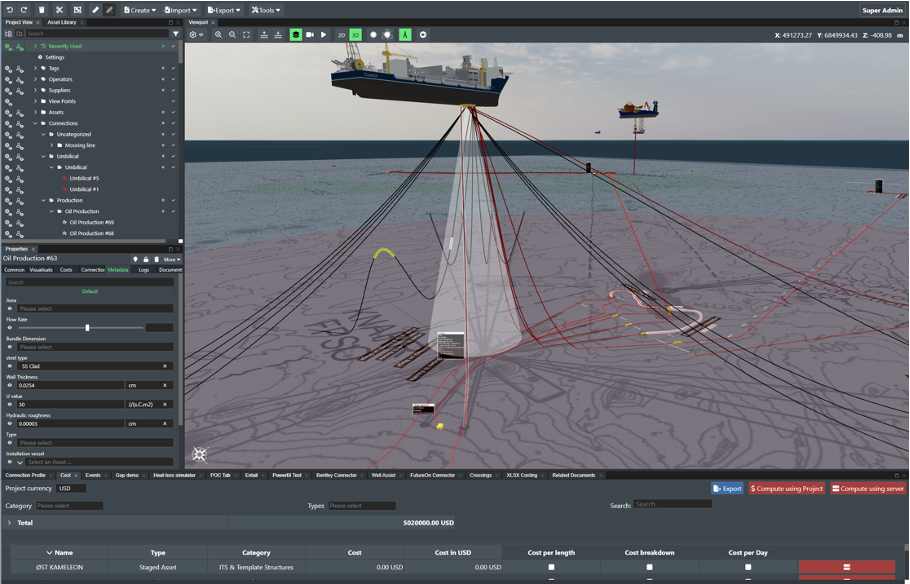
Task: Open the Export dropdown in top toolbar
Action: pos(224,10)
